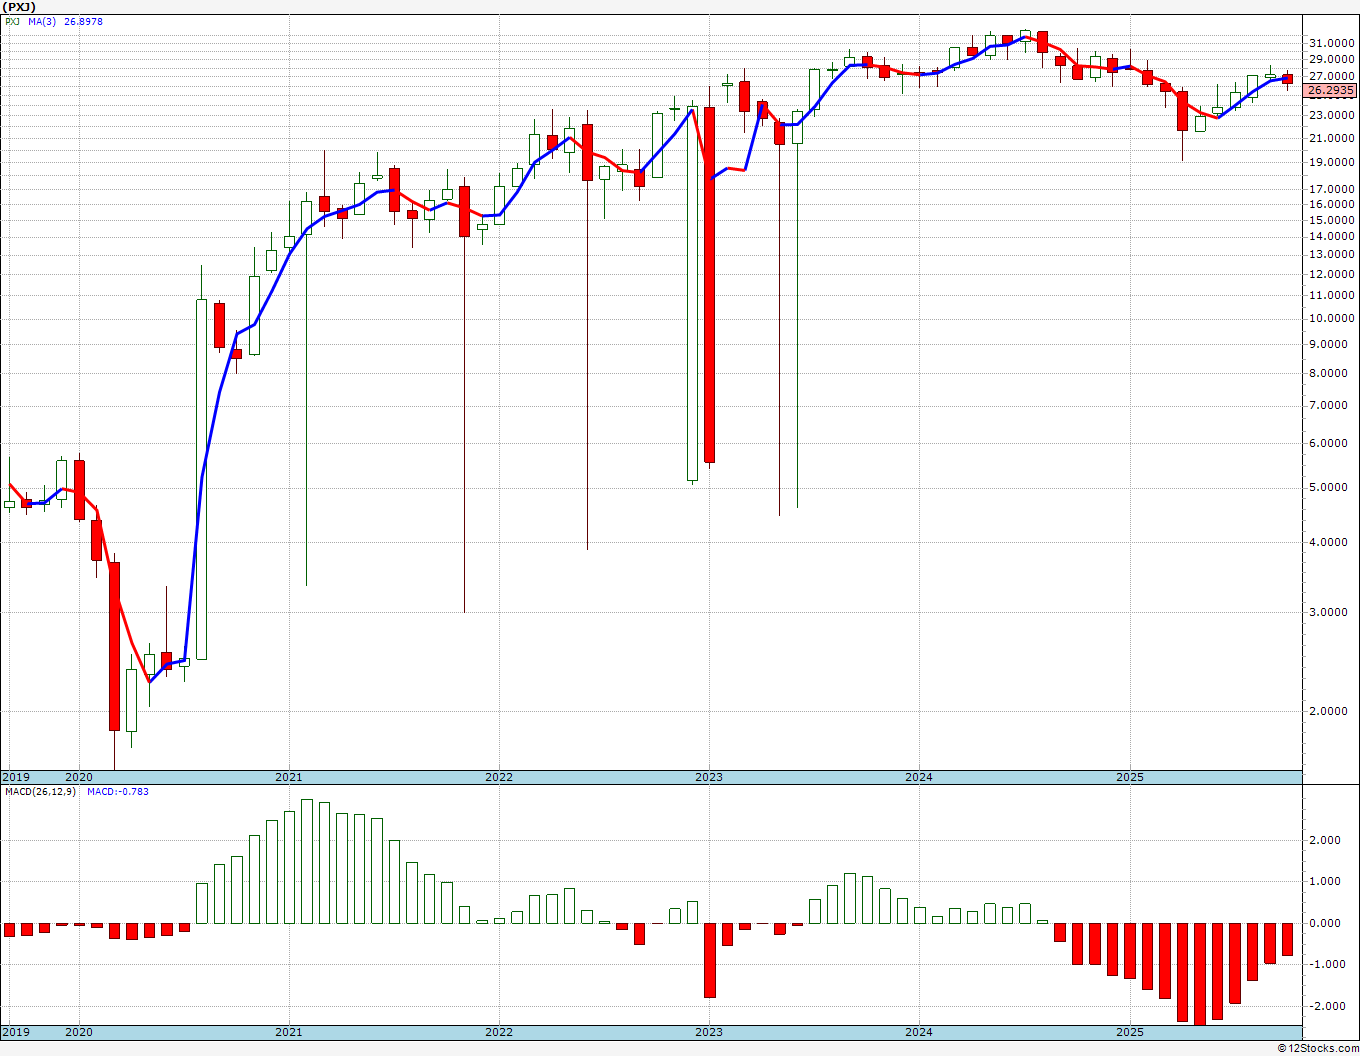Screen dimensions: 1360x1056
Task: Click the MA(3) 26.8978 legend entry
Action: point(65,21)
